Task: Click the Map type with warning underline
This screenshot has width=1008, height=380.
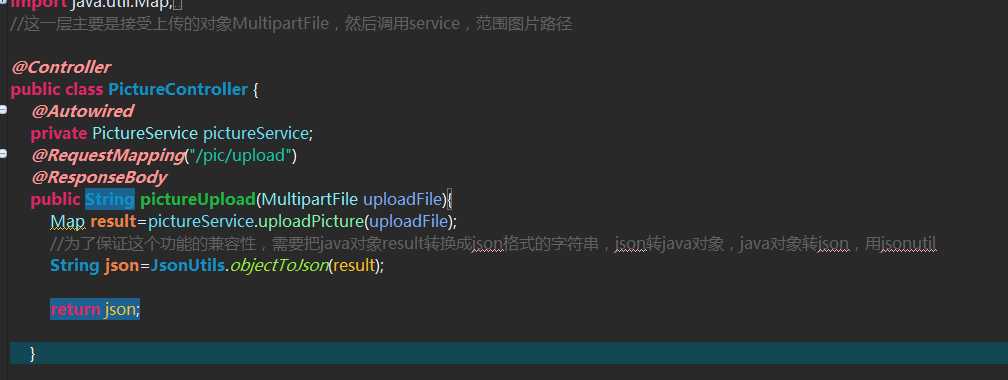Action: (x=68, y=222)
